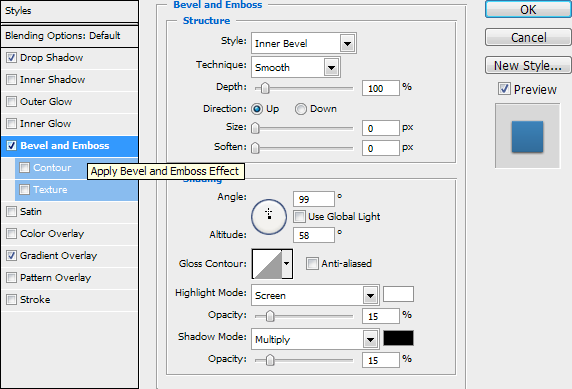Enable the Stroke checkbox
This screenshot has height=389, width=572.
11,300
